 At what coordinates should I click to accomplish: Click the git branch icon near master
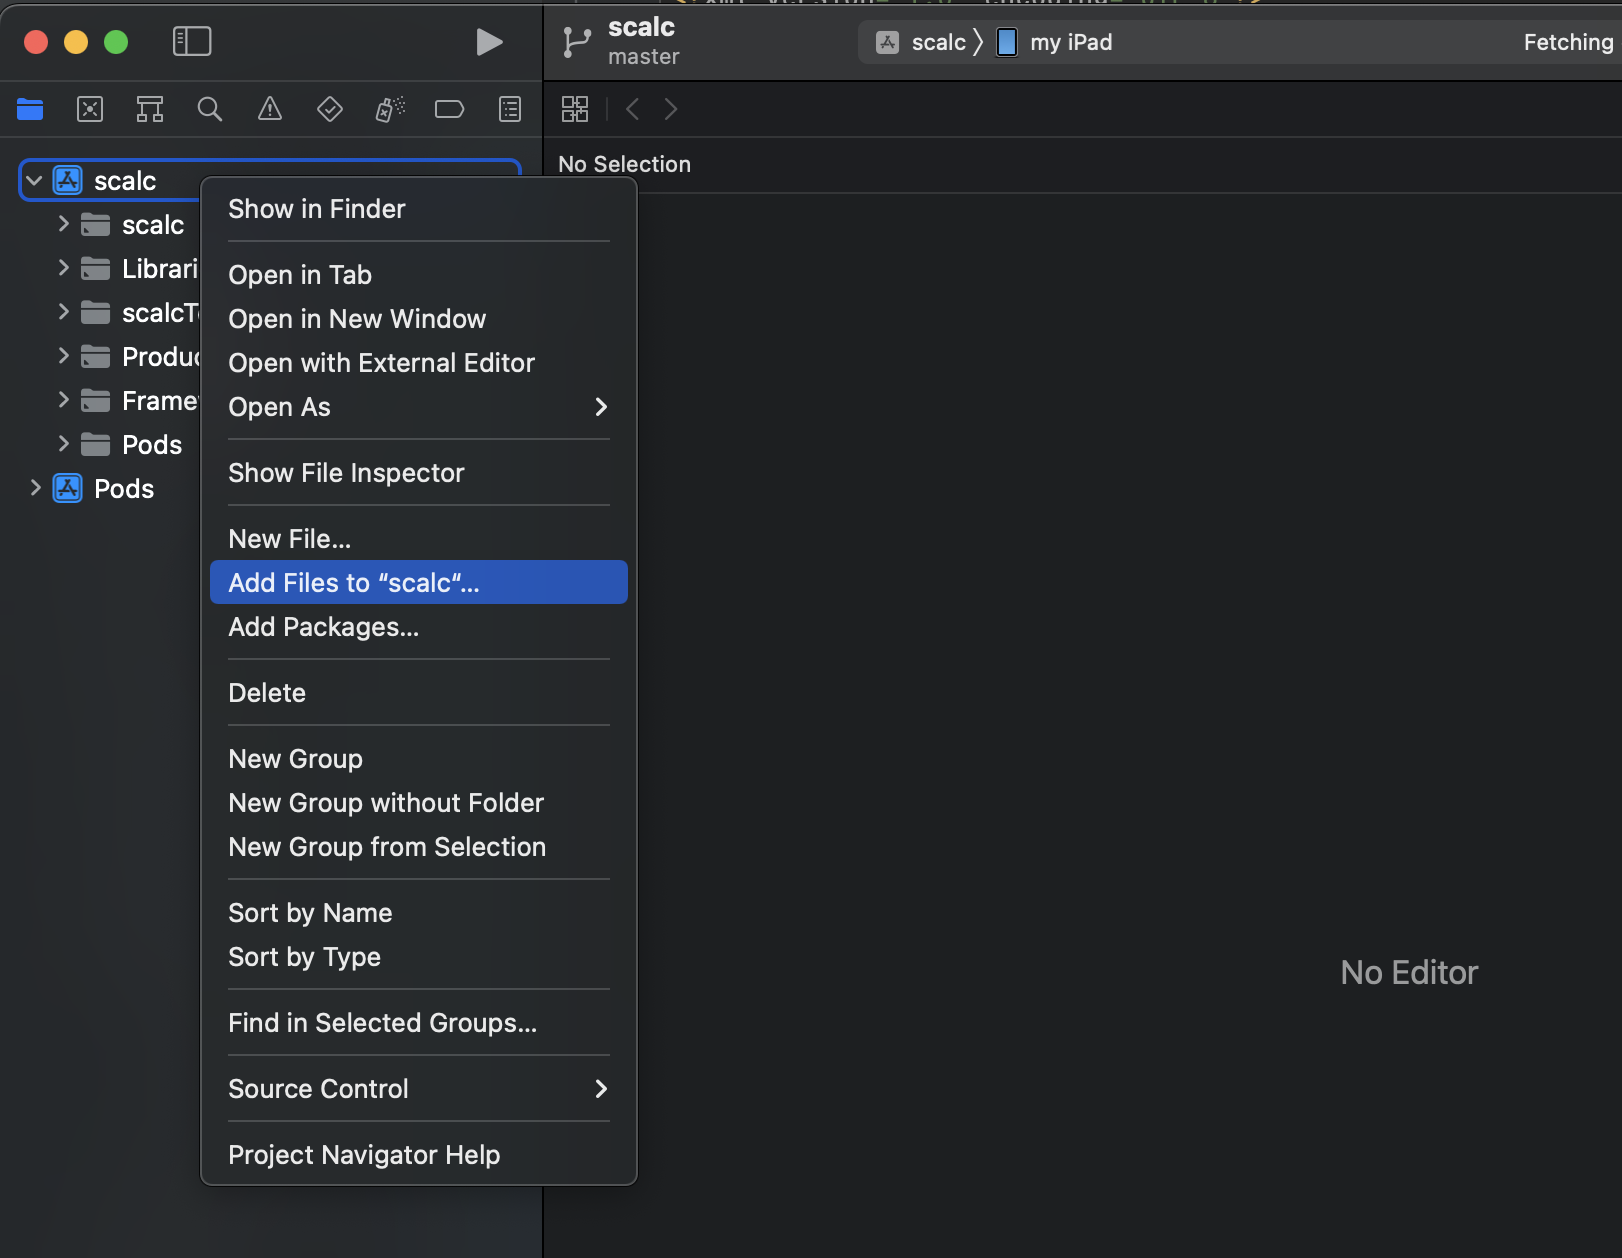[x=577, y=42]
